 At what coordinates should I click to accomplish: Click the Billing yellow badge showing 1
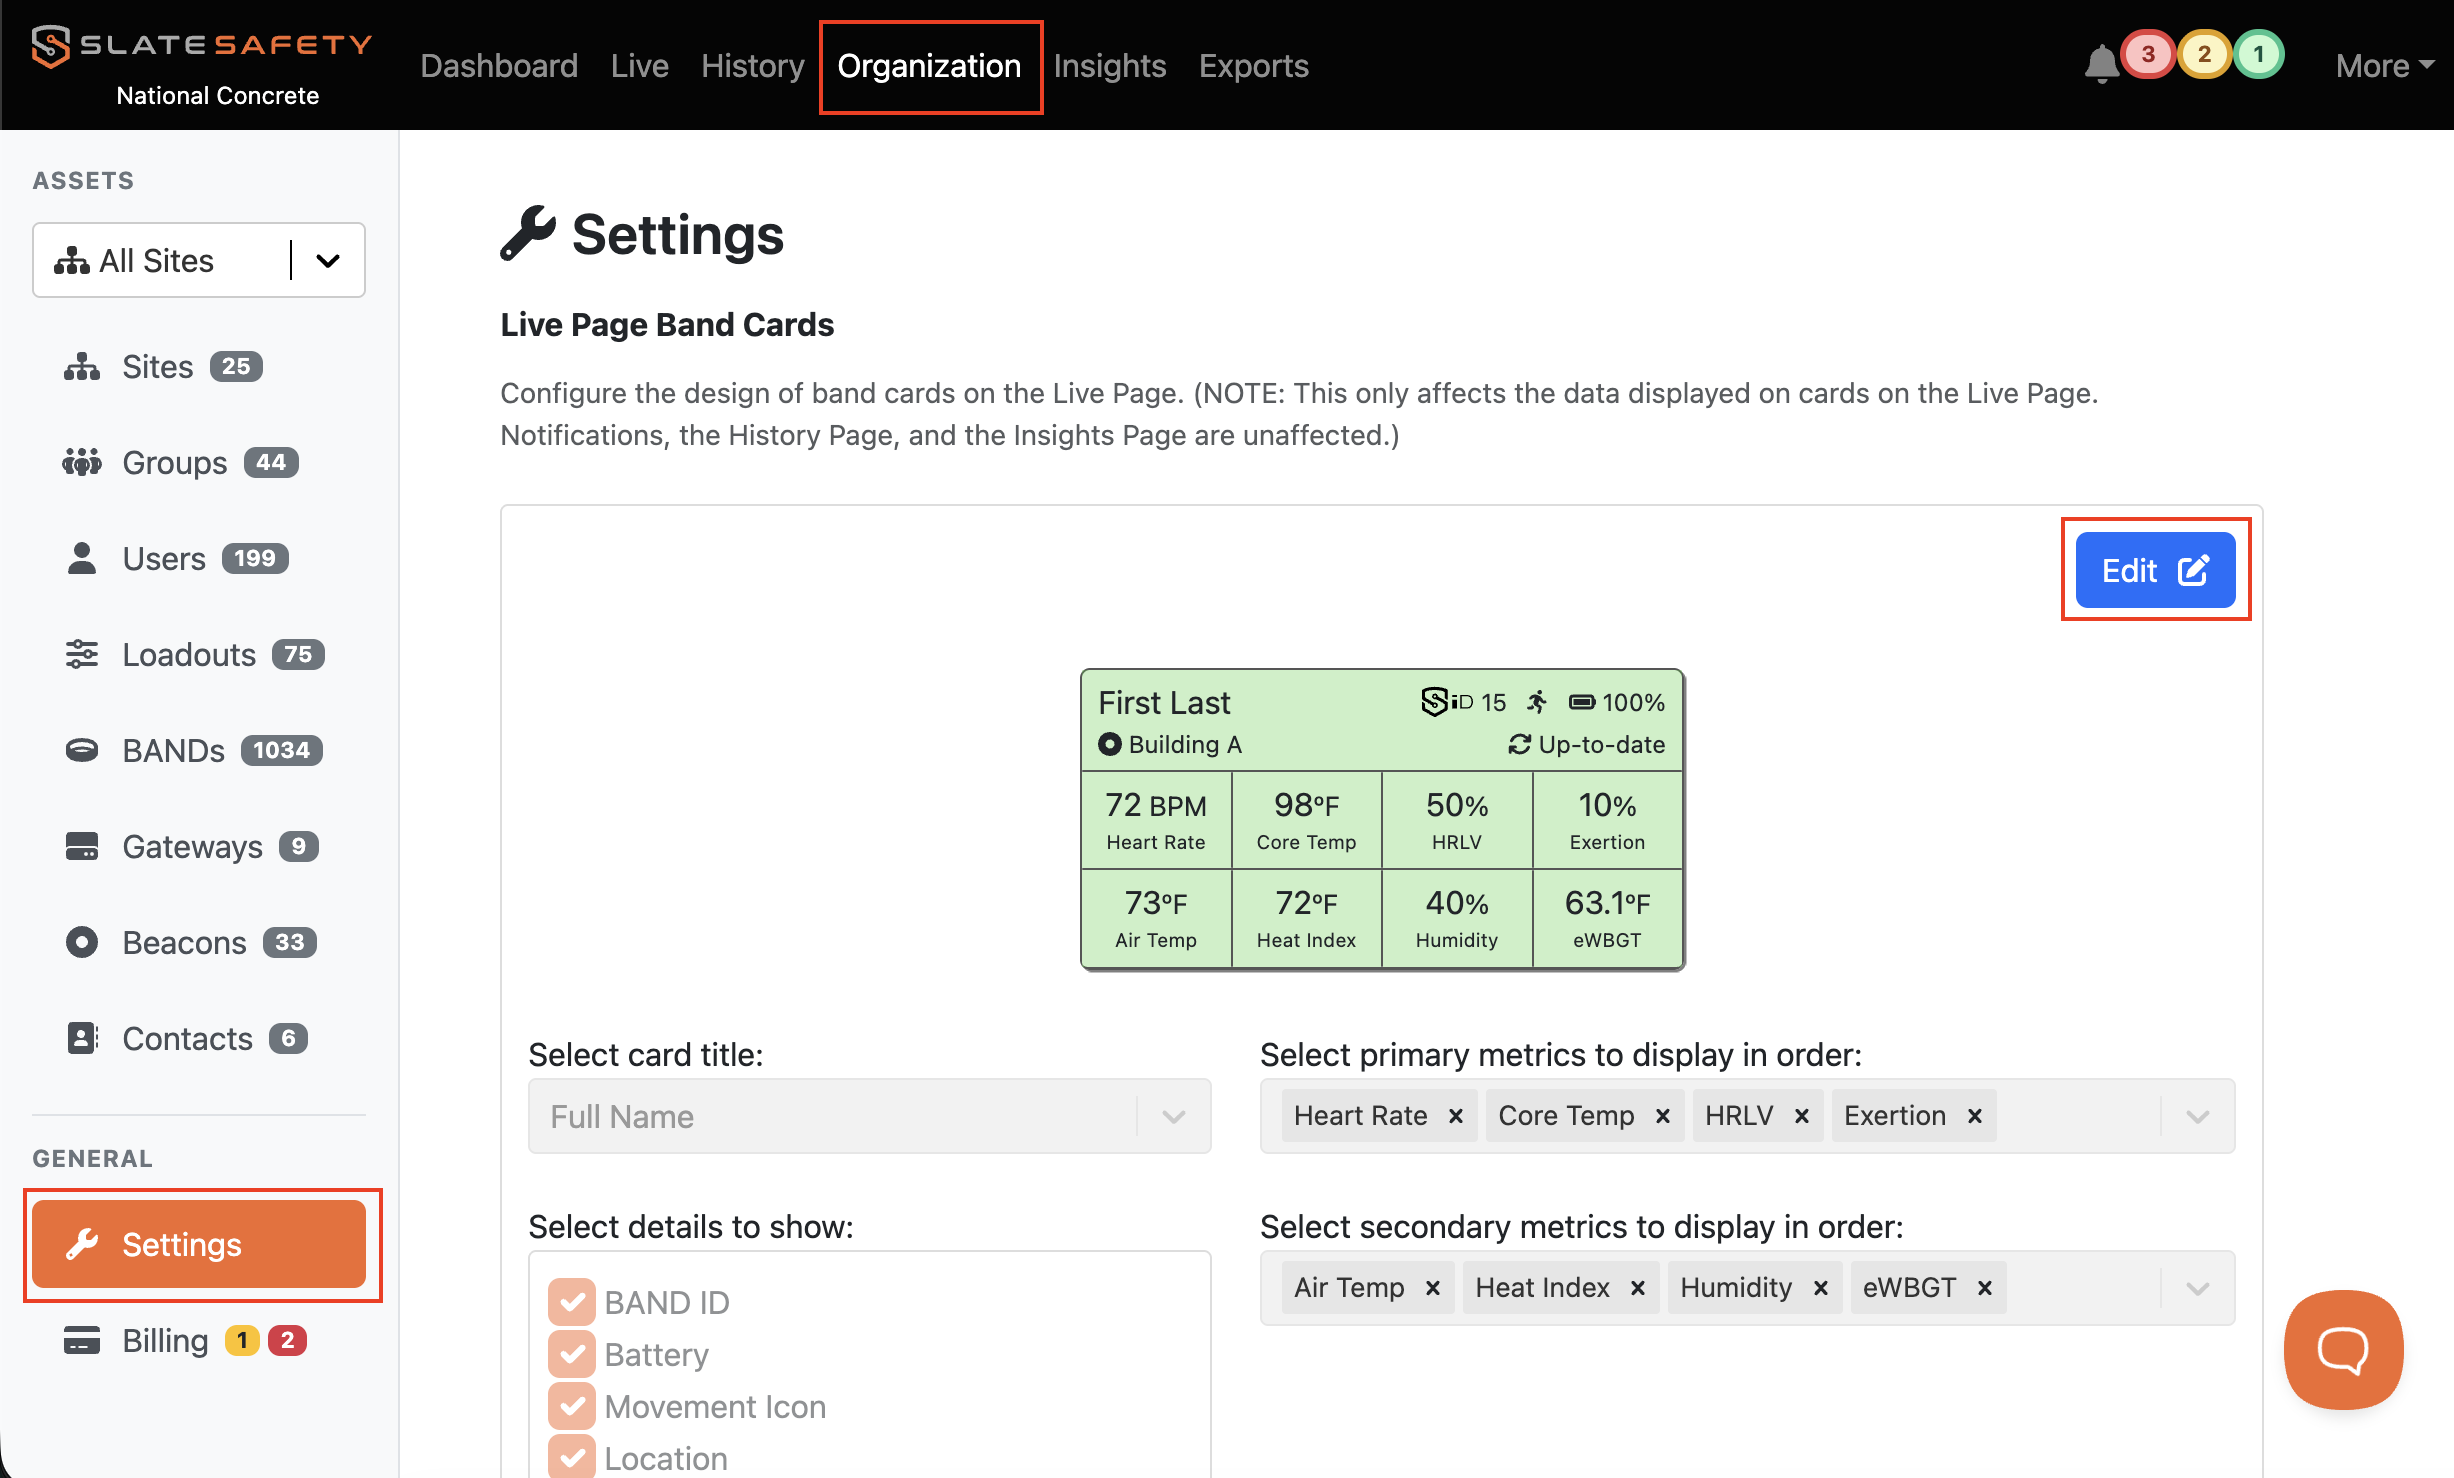tap(242, 1340)
